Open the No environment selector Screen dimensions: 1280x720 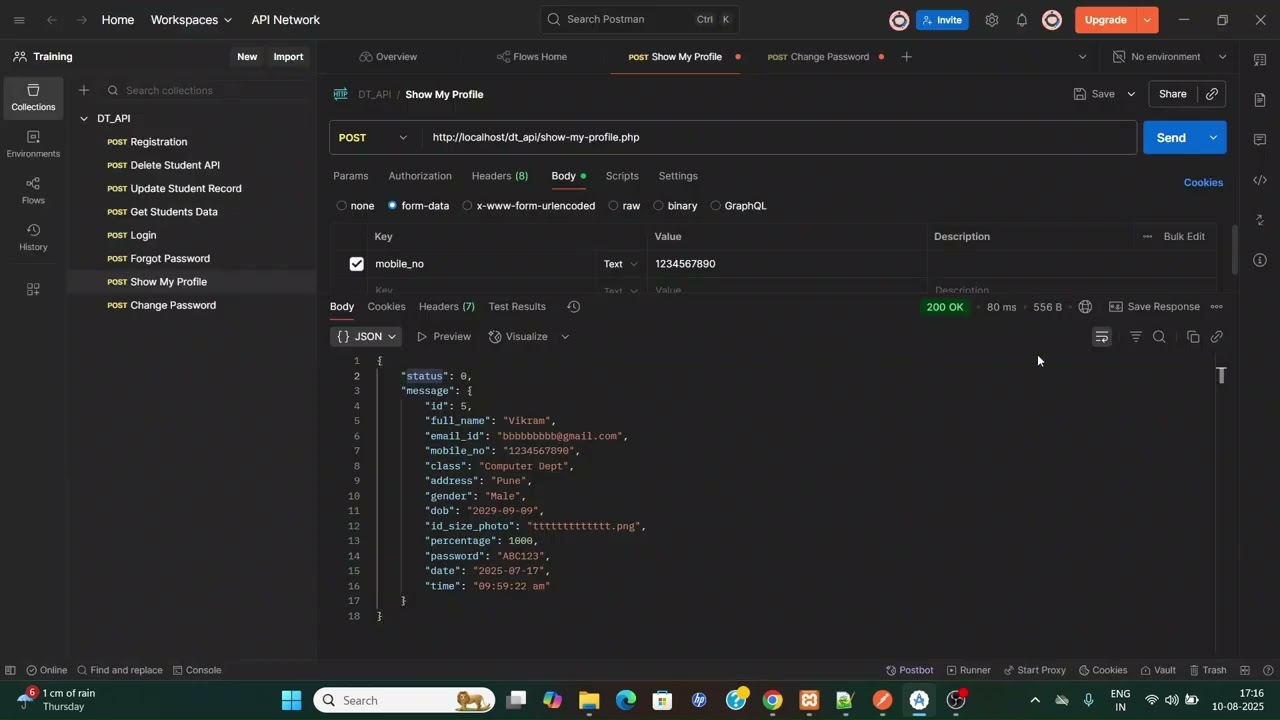[x=1169, y=57]
